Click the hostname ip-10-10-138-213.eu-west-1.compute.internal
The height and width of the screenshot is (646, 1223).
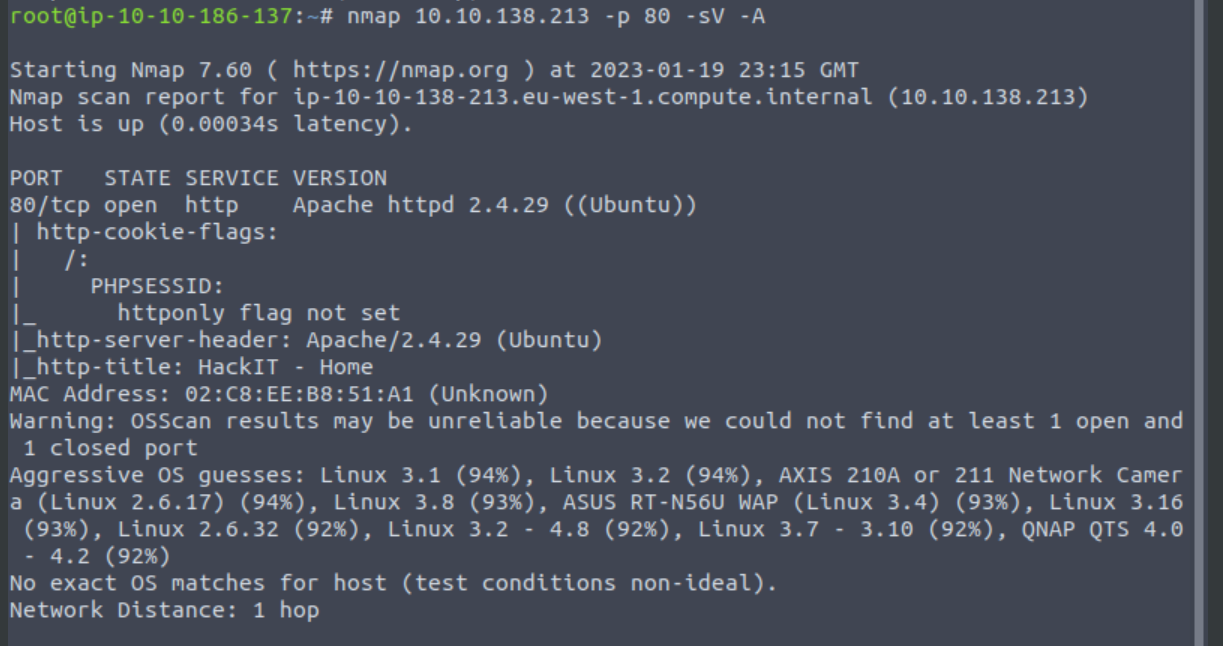coord(568,97)
